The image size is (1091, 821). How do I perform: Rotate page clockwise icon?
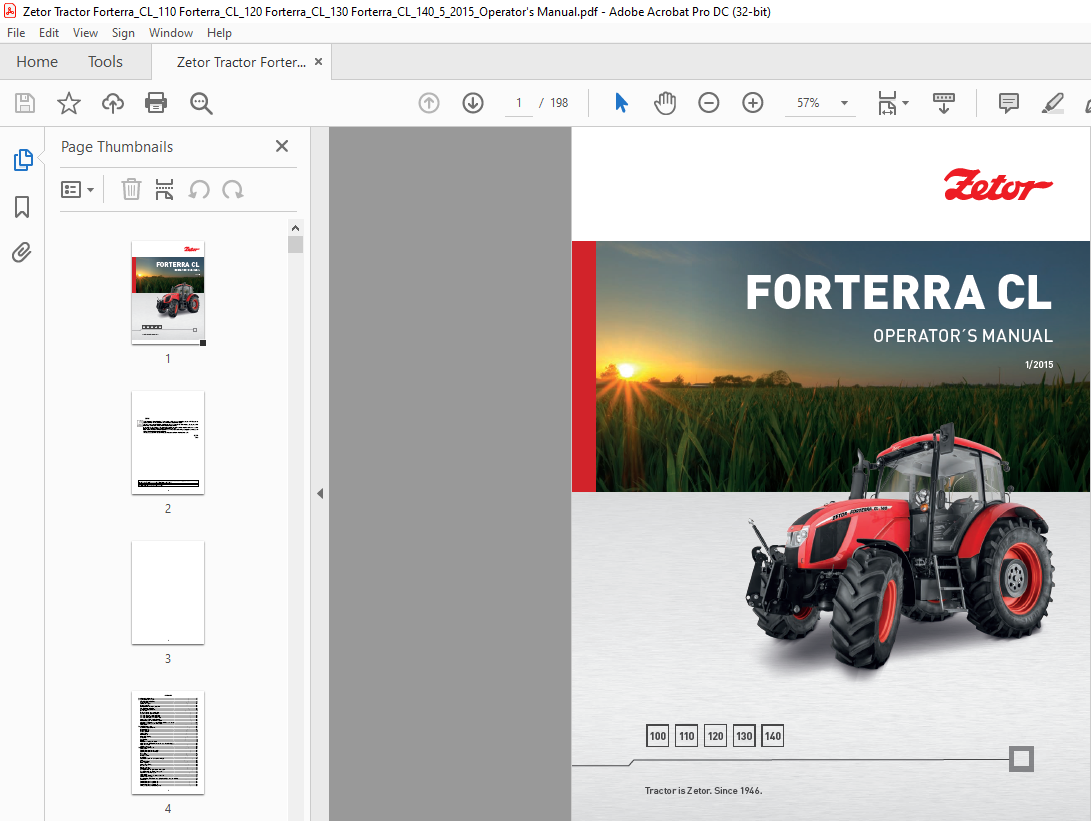coord(232,189)
